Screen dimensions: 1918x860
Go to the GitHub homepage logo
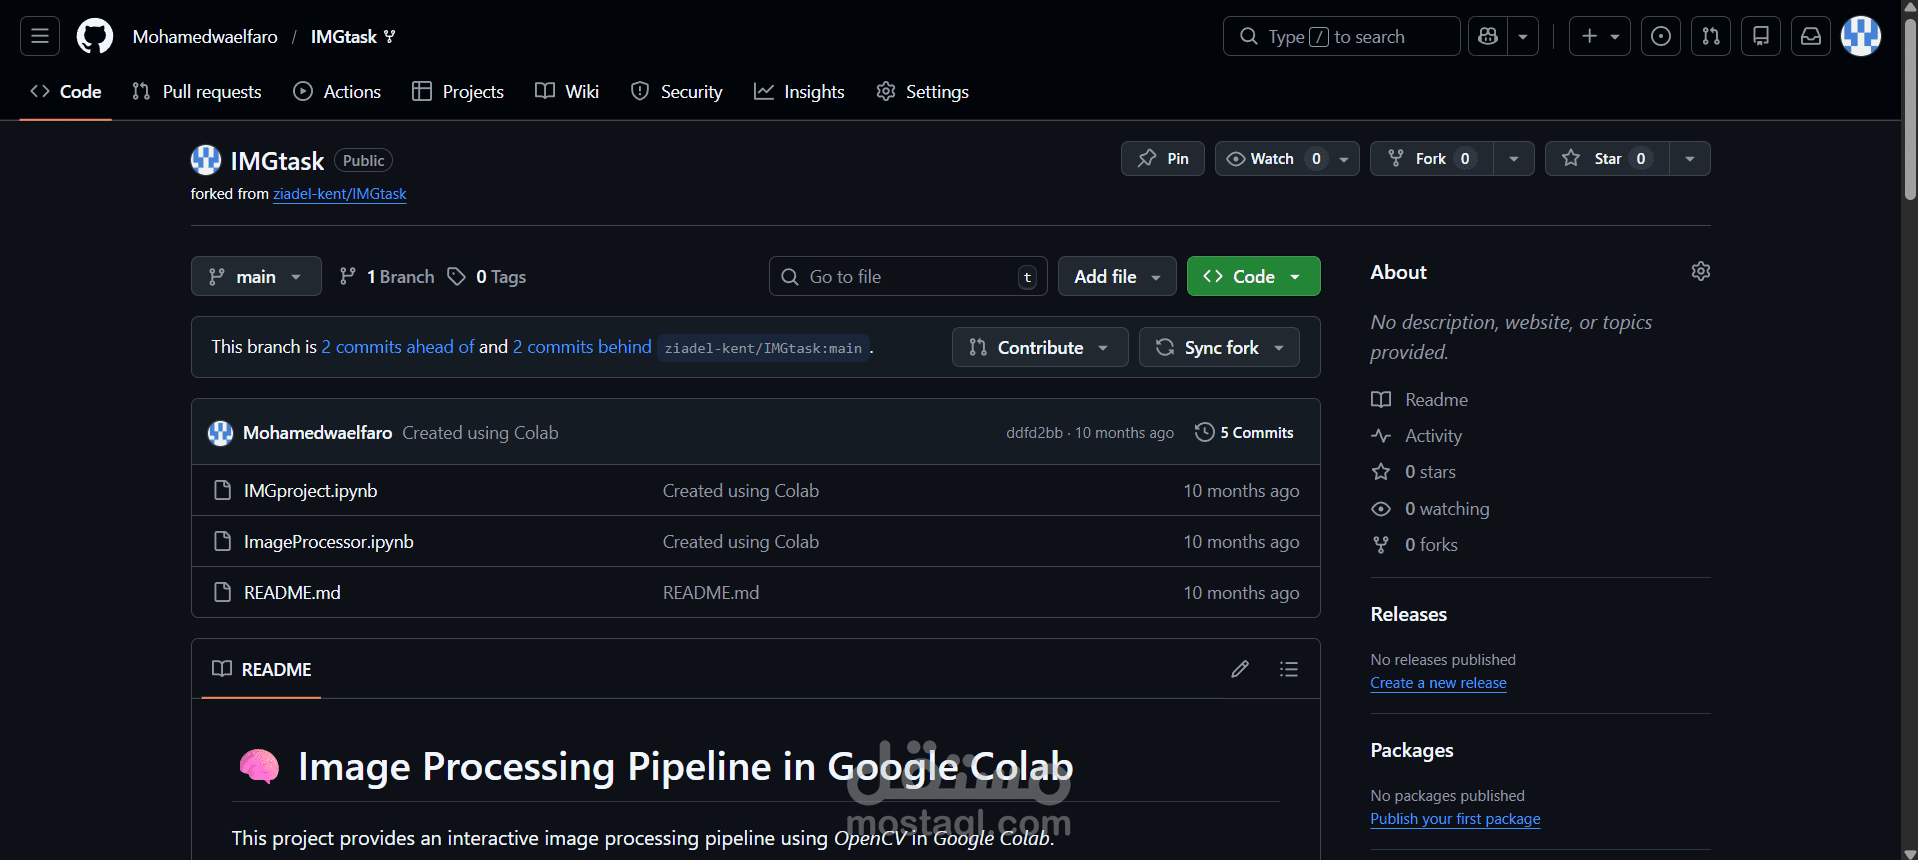click(x=95, y=36)
